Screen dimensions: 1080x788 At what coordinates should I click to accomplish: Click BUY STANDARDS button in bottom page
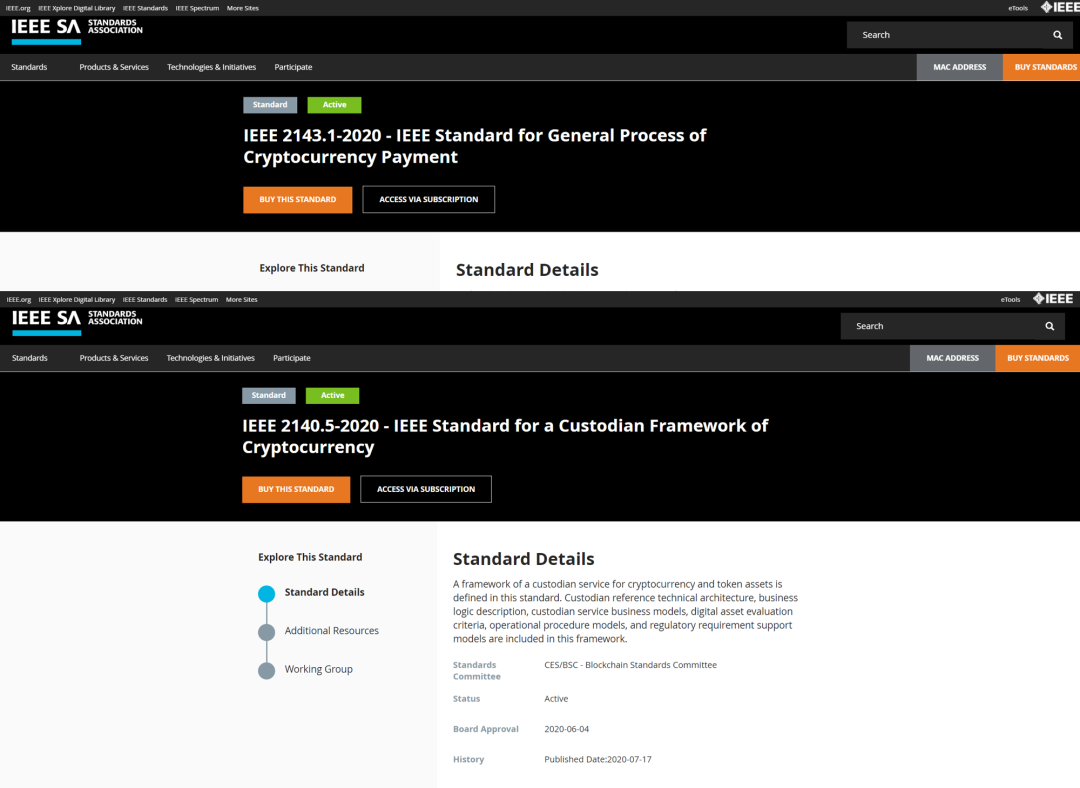tap(1037, 358)
